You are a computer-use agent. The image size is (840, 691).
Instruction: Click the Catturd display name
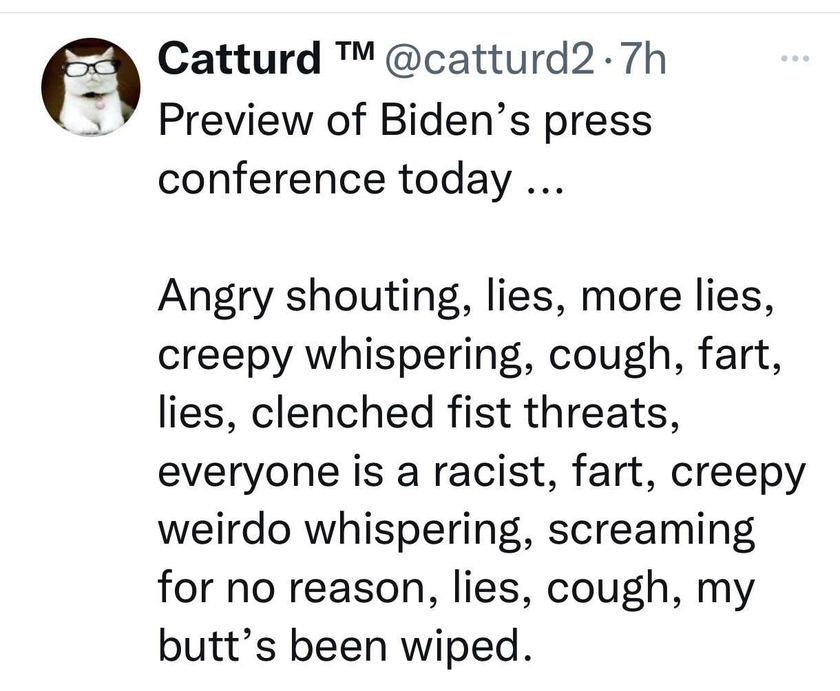pos(239,58)
